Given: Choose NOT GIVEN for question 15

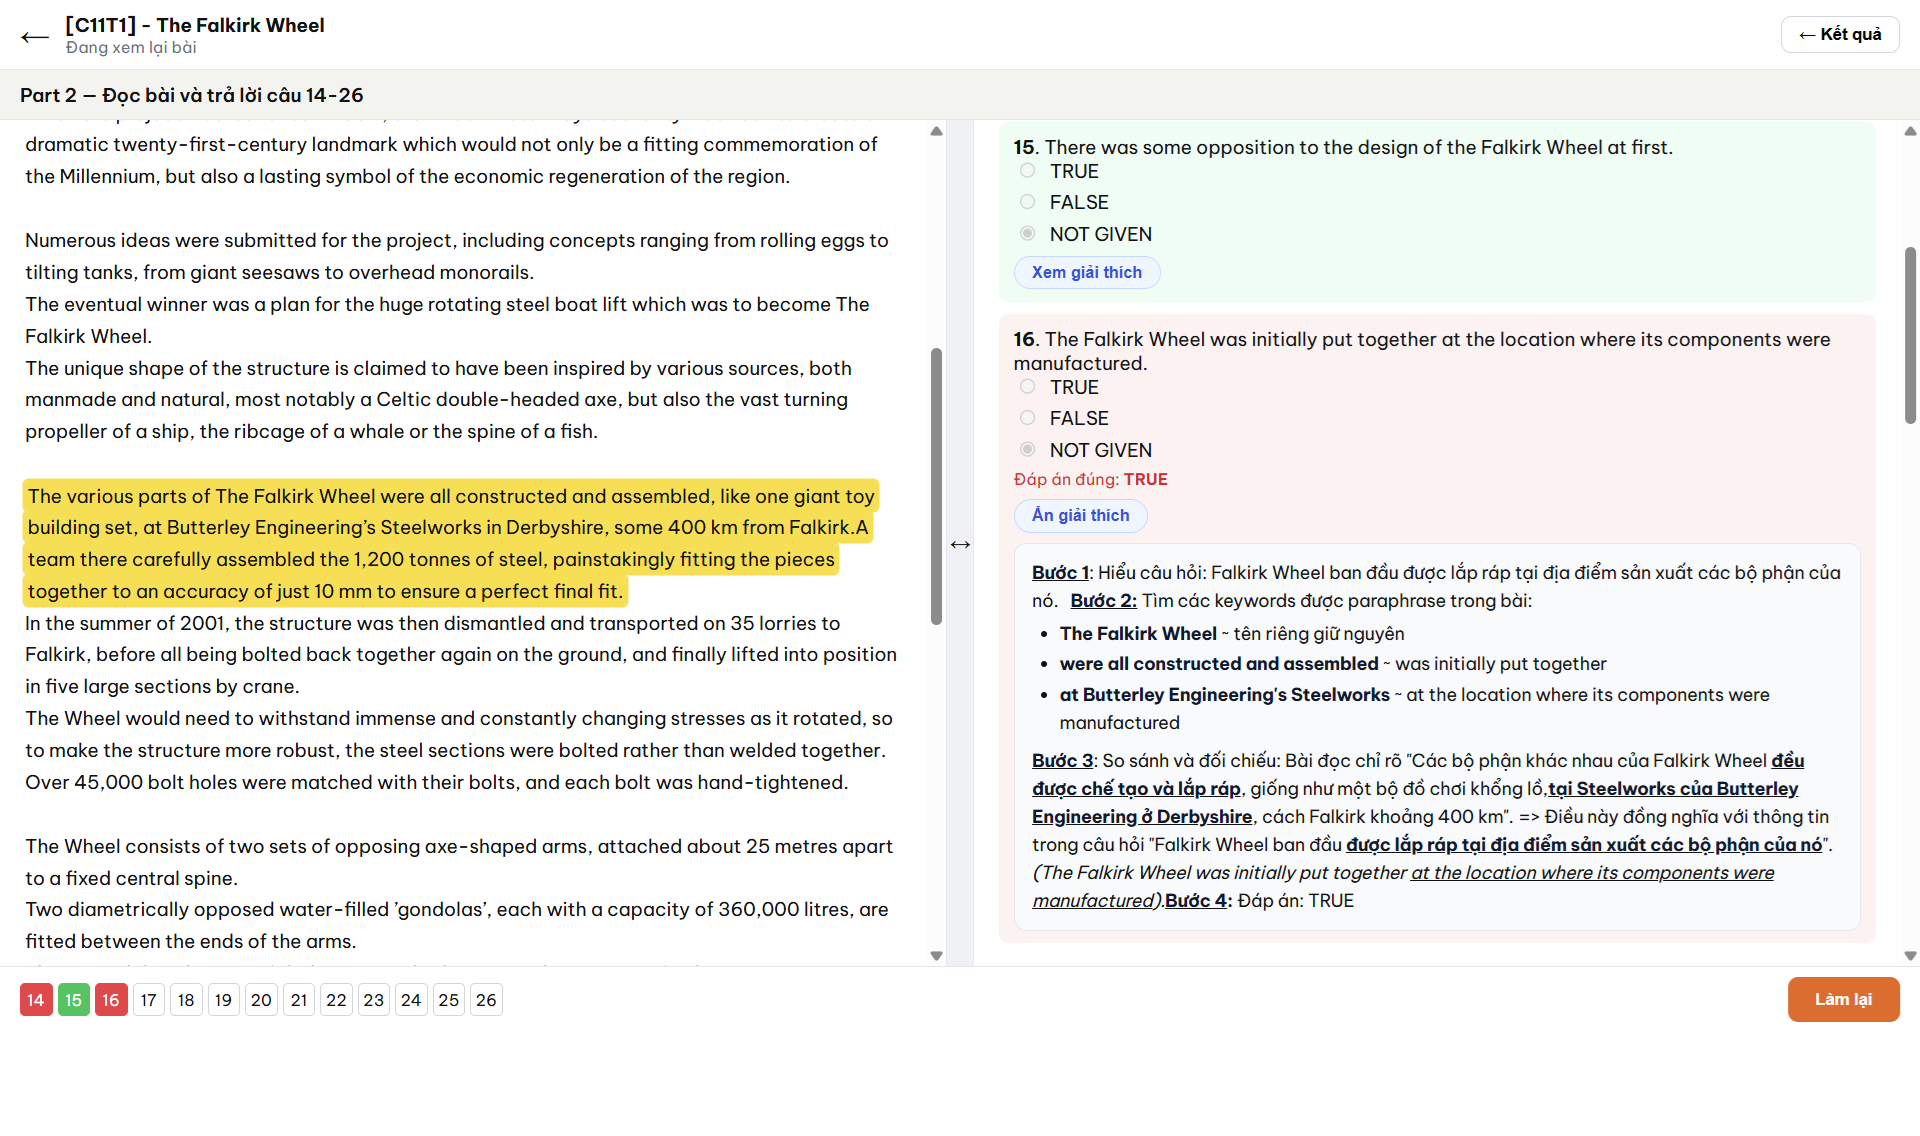Looking at the screenshot, I should click(1027, 234).
